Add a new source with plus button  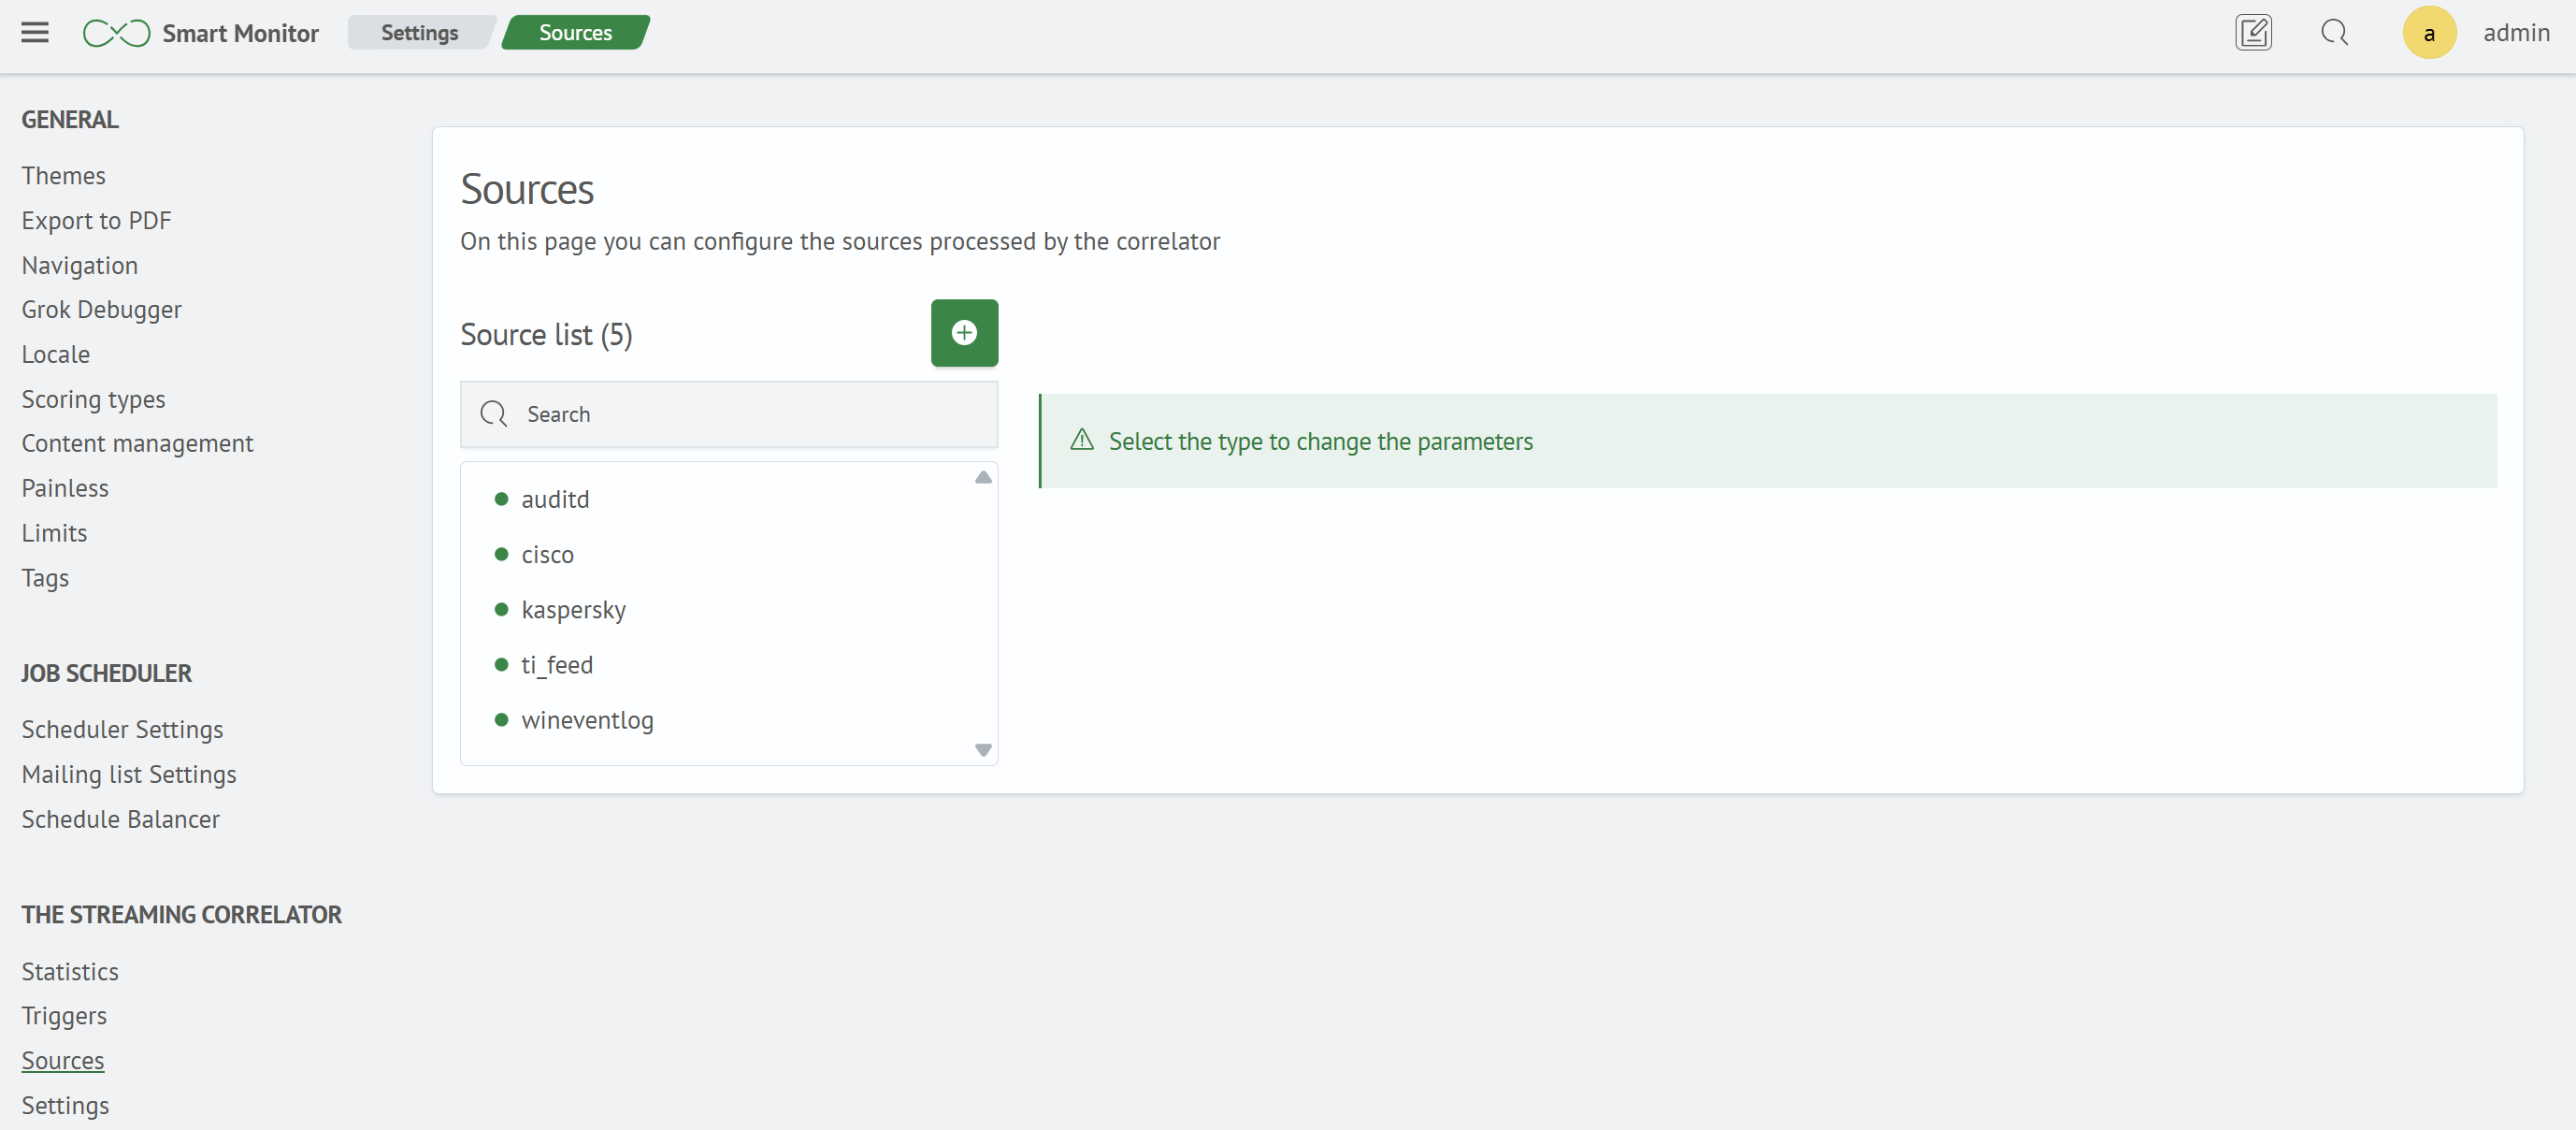click(x=964, y=333)
